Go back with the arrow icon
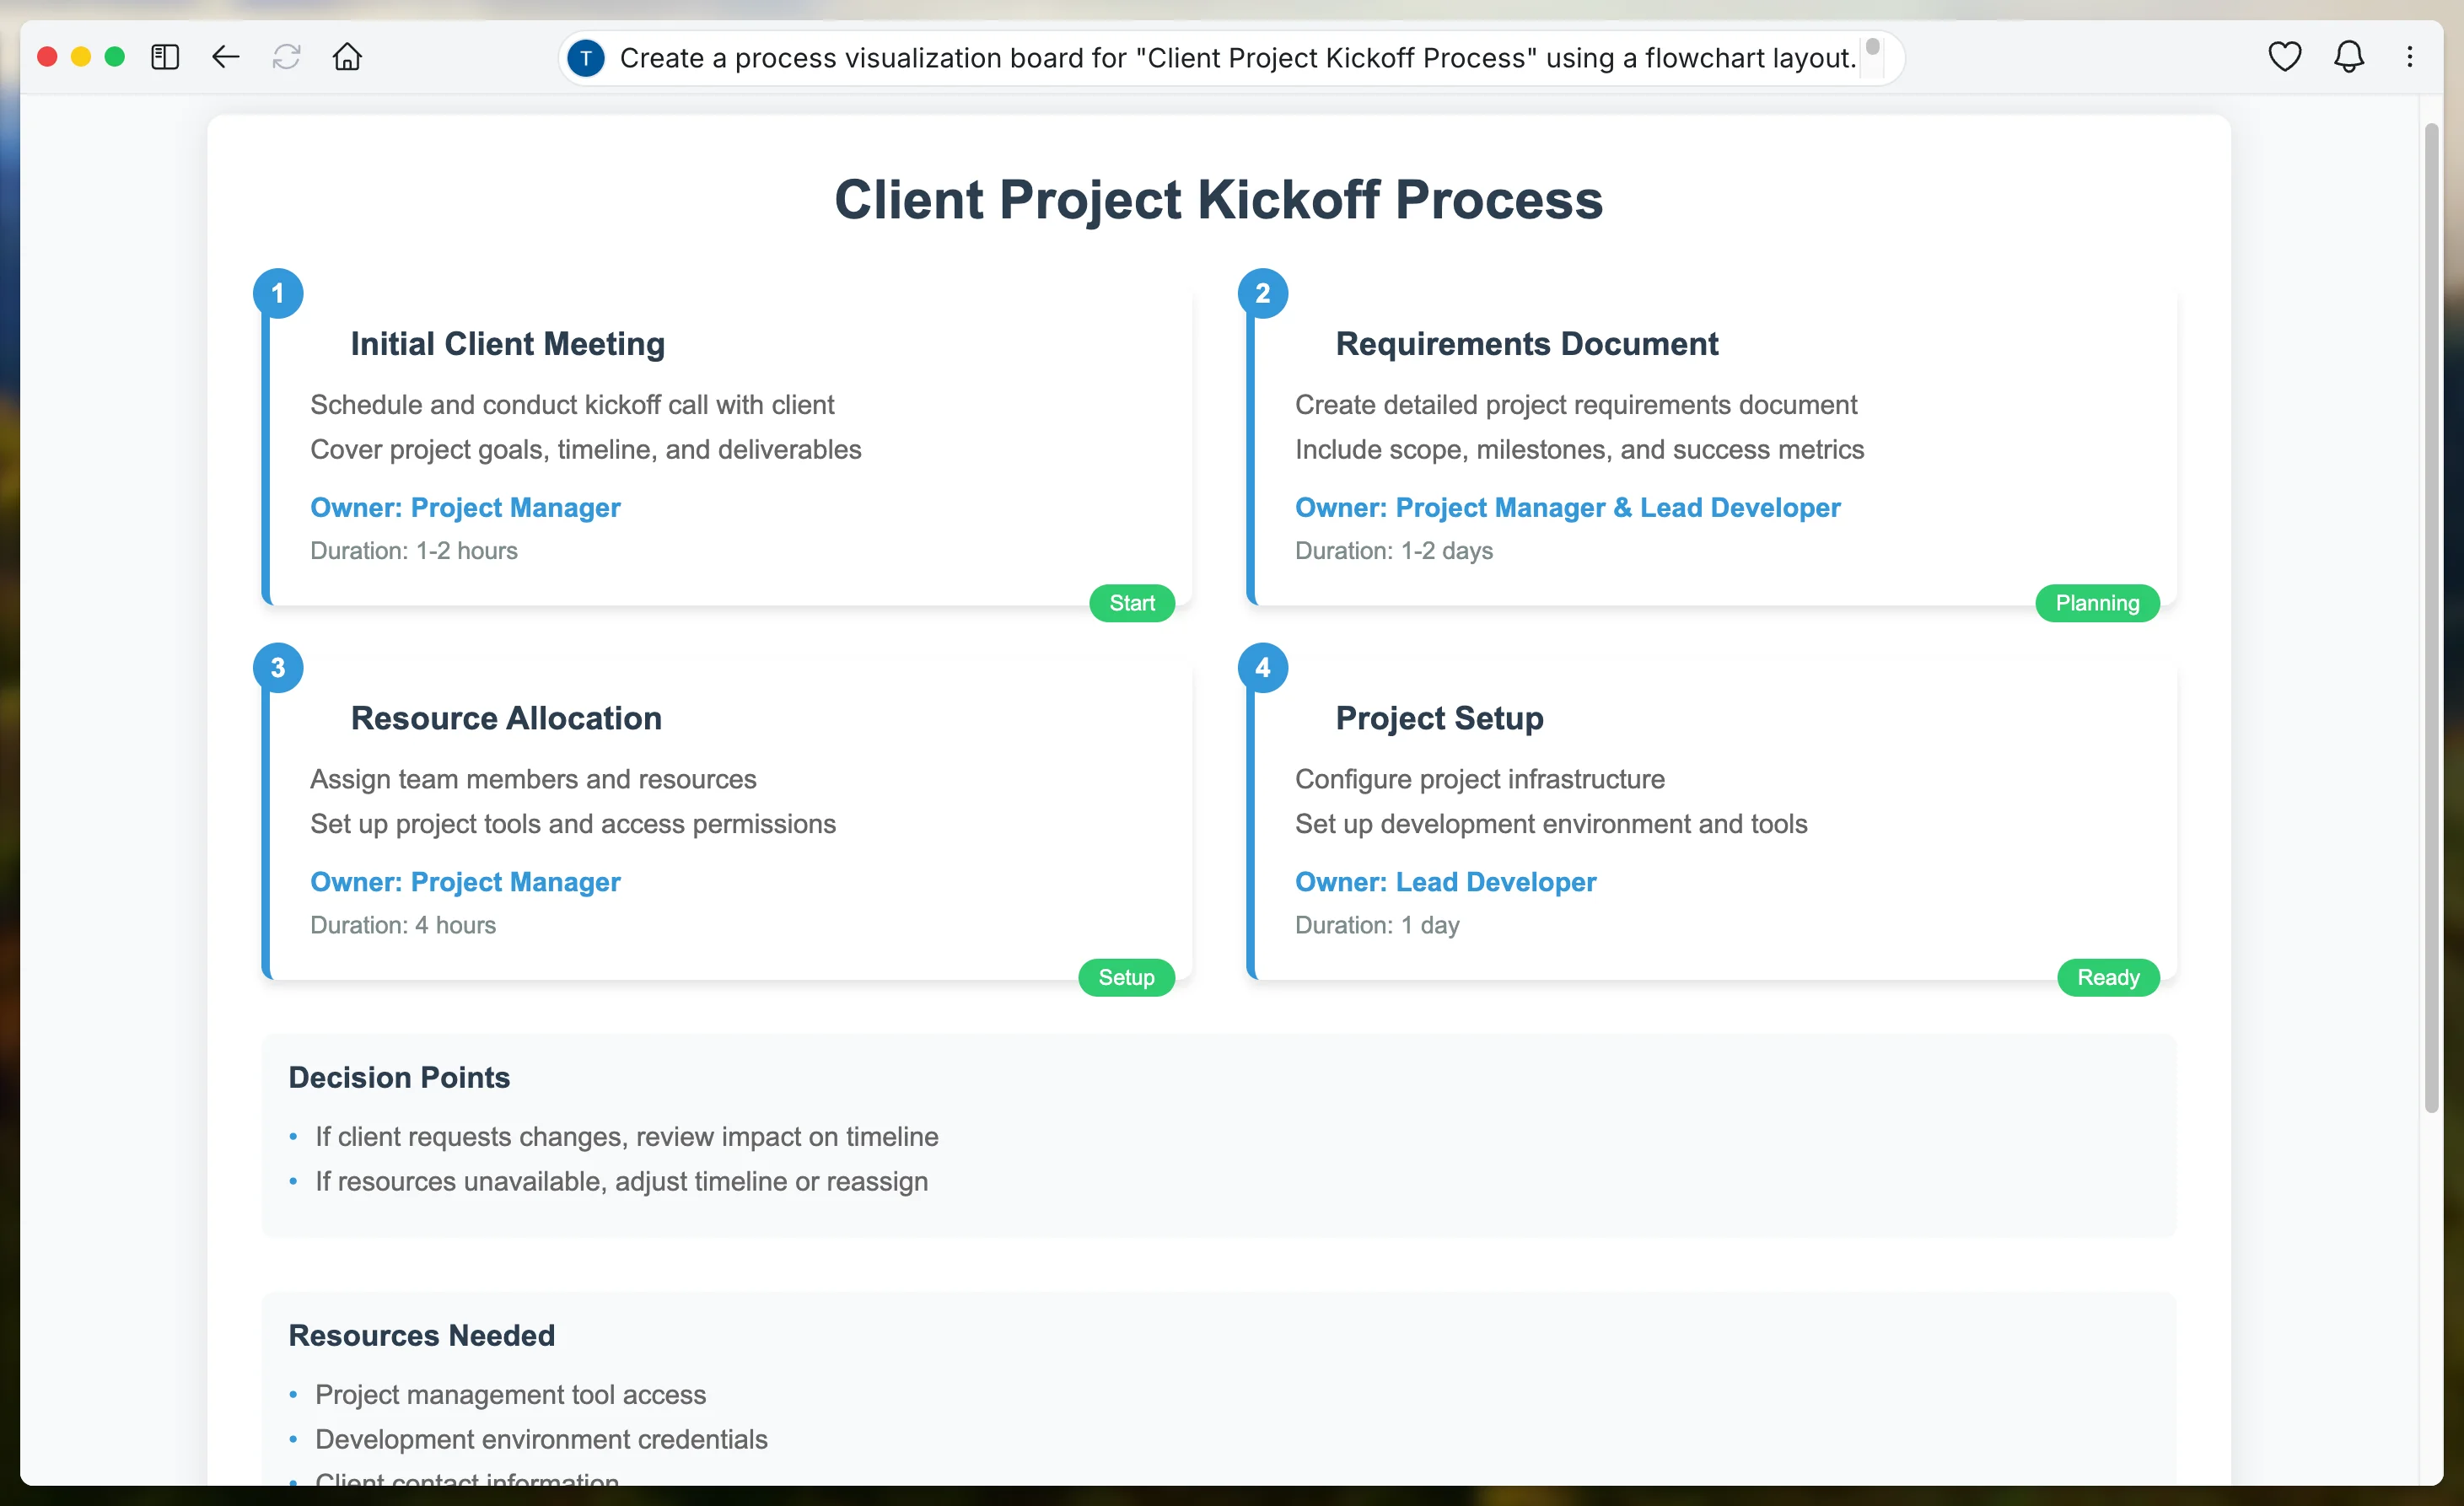The height and width of the screenshot is (1506, 2464). coord(226,57)
